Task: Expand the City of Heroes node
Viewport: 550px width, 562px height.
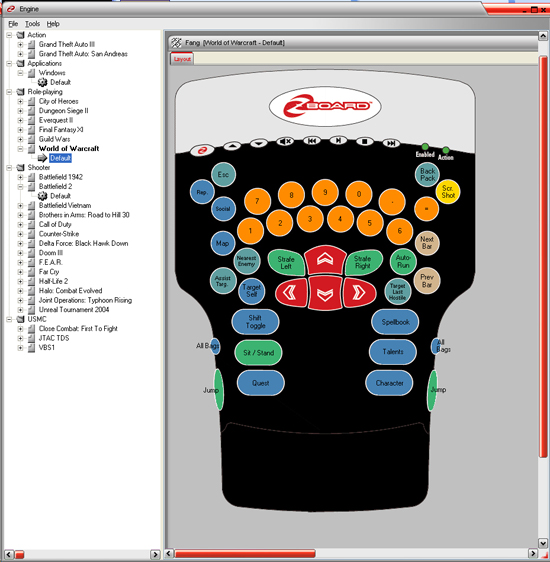Action: (x=20, y=101)
